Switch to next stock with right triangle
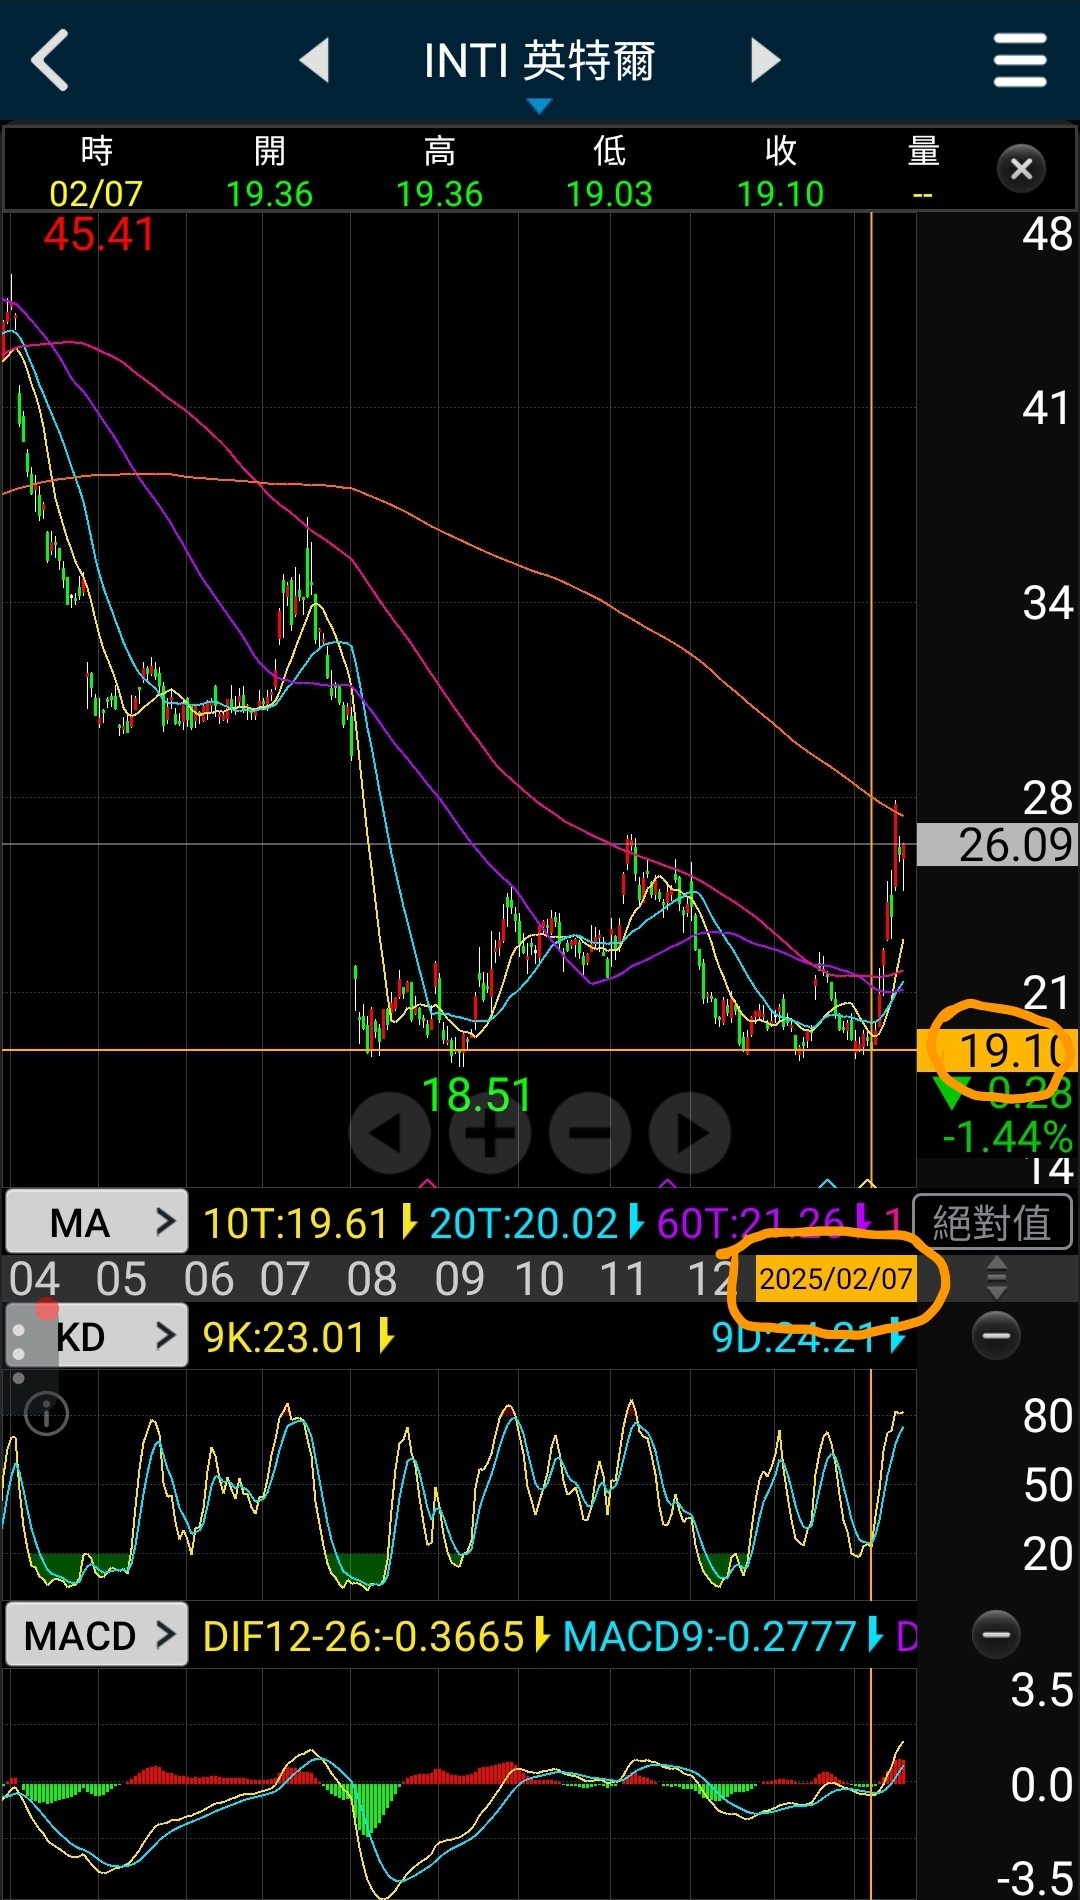This screenshot has height=1900, width=1080. click(765, 61)
